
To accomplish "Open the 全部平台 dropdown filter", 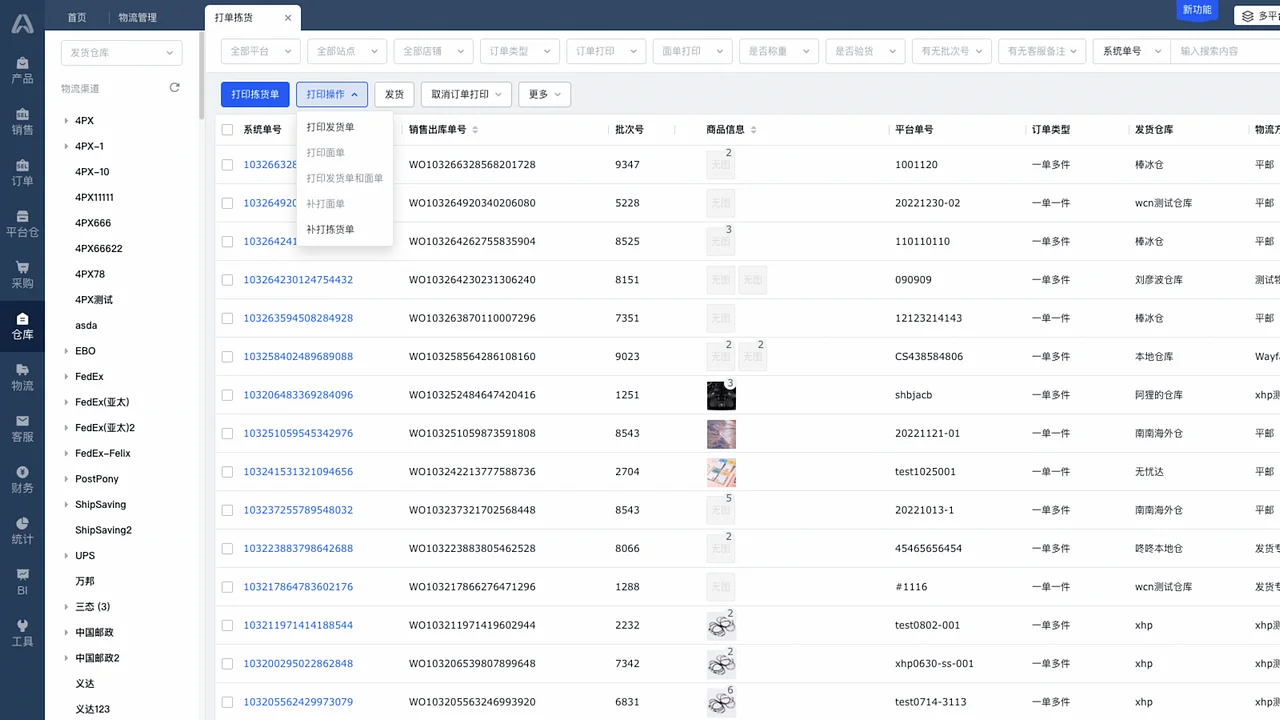I will [x=260, y=51].
